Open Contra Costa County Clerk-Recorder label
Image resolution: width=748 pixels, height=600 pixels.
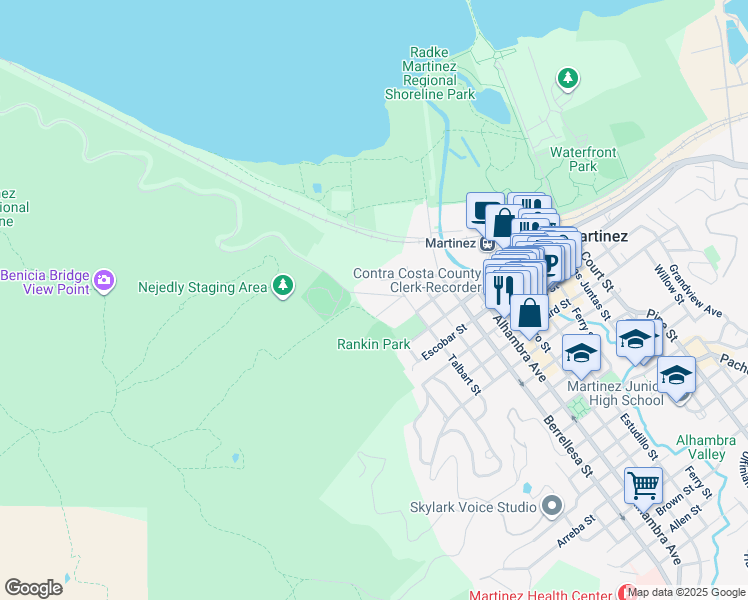pyautogui.click(x=417, y=280)
